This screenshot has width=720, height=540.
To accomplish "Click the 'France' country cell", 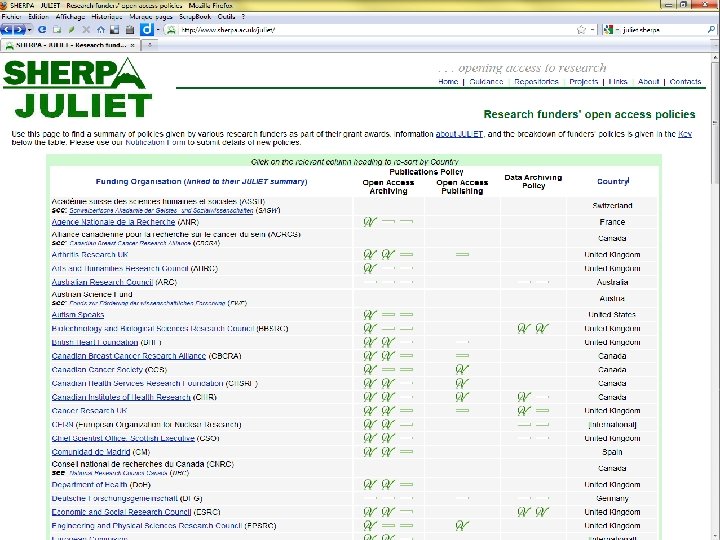I will pos(612,222).
